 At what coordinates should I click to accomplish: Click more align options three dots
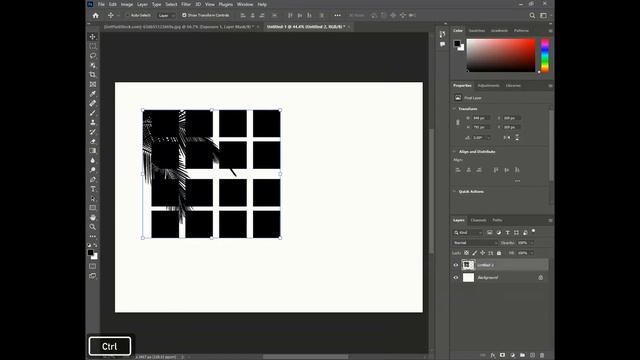click(517, 181)
